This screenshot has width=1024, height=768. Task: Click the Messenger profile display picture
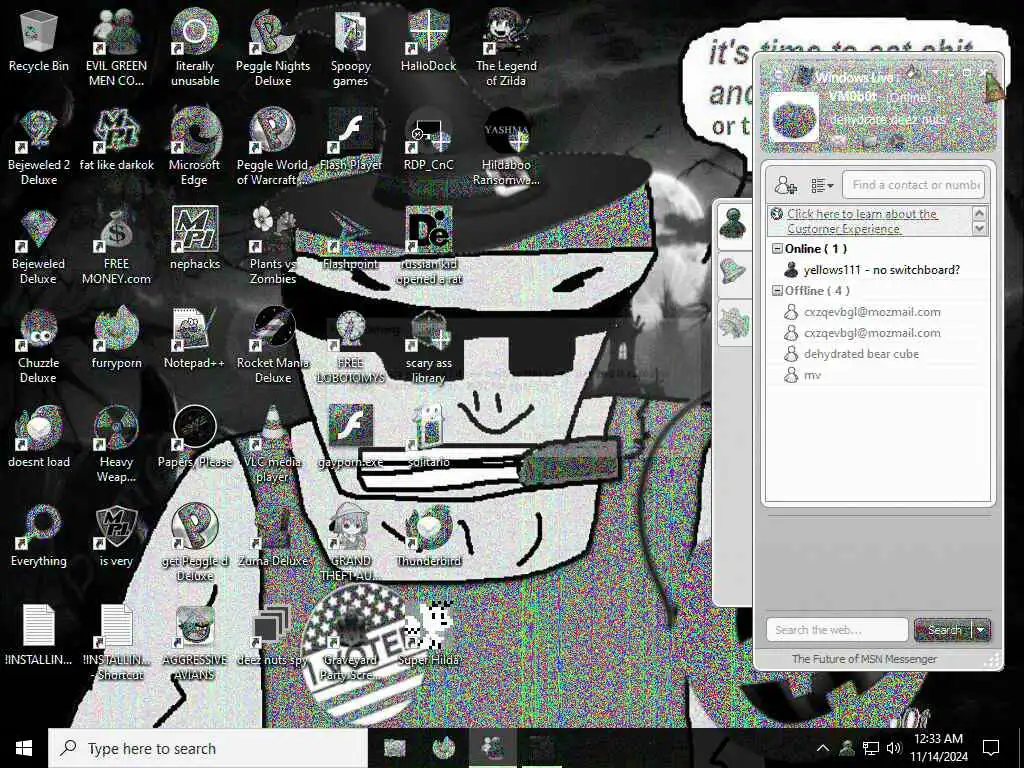pyautogui.click(x=793, y=118)
